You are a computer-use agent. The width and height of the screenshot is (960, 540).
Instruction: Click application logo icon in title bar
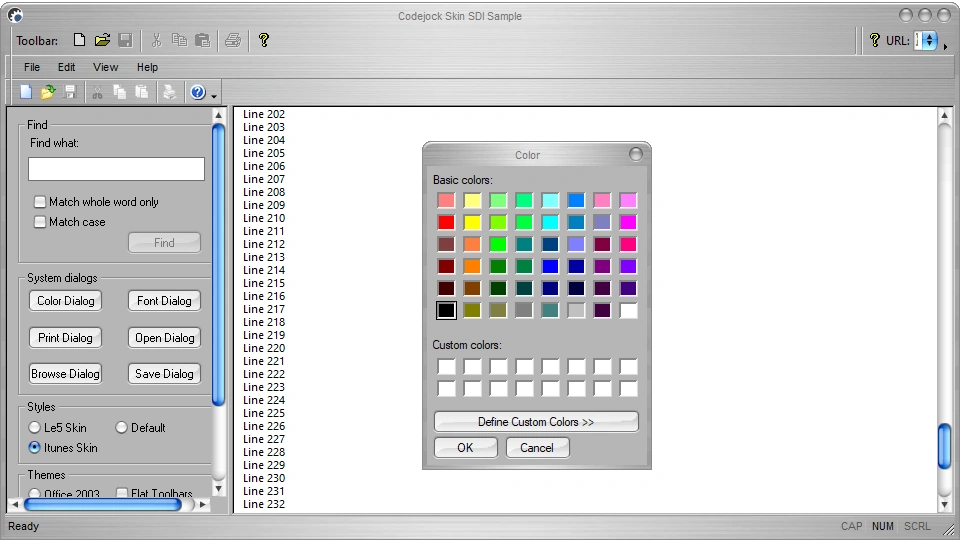click(15, 15)
